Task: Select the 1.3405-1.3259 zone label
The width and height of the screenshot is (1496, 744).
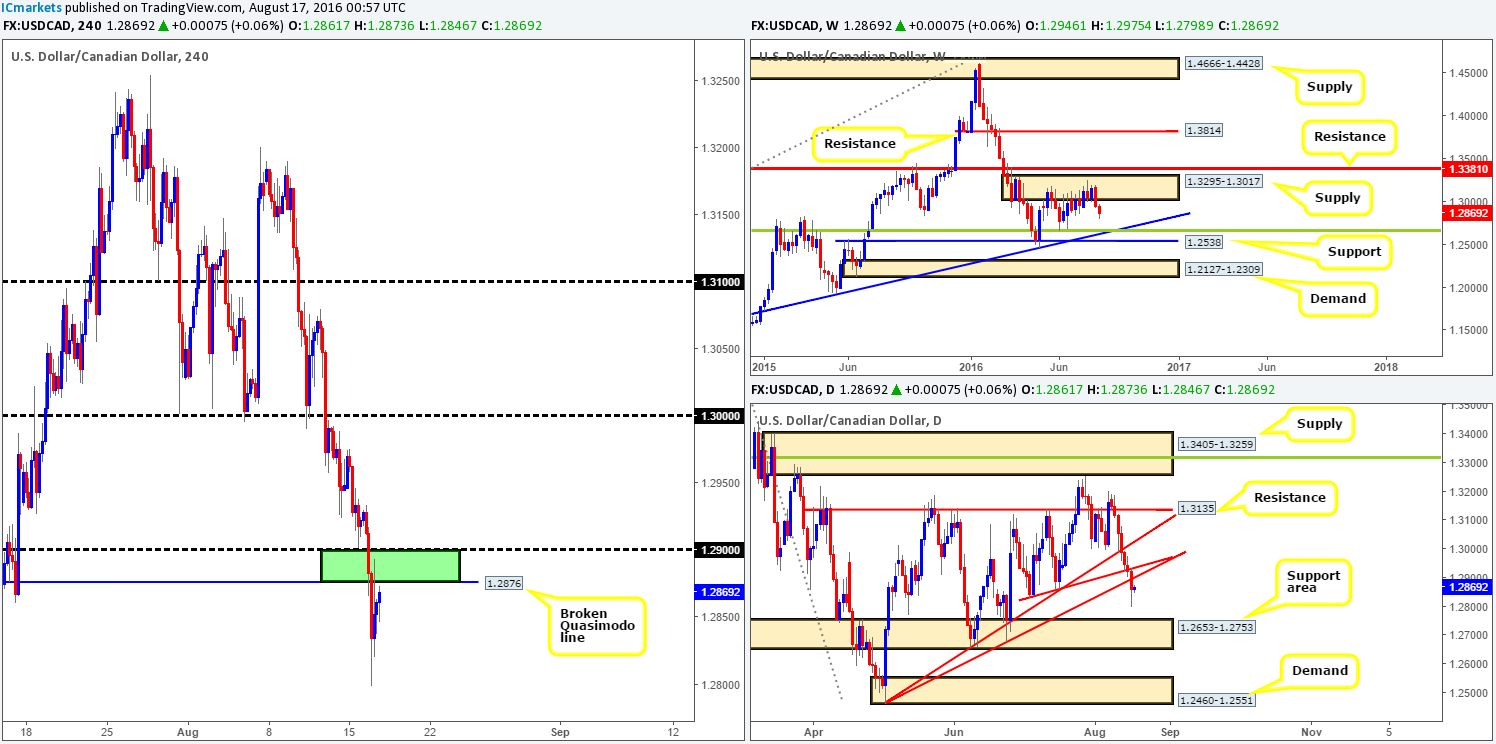Action: point(1215,443)
